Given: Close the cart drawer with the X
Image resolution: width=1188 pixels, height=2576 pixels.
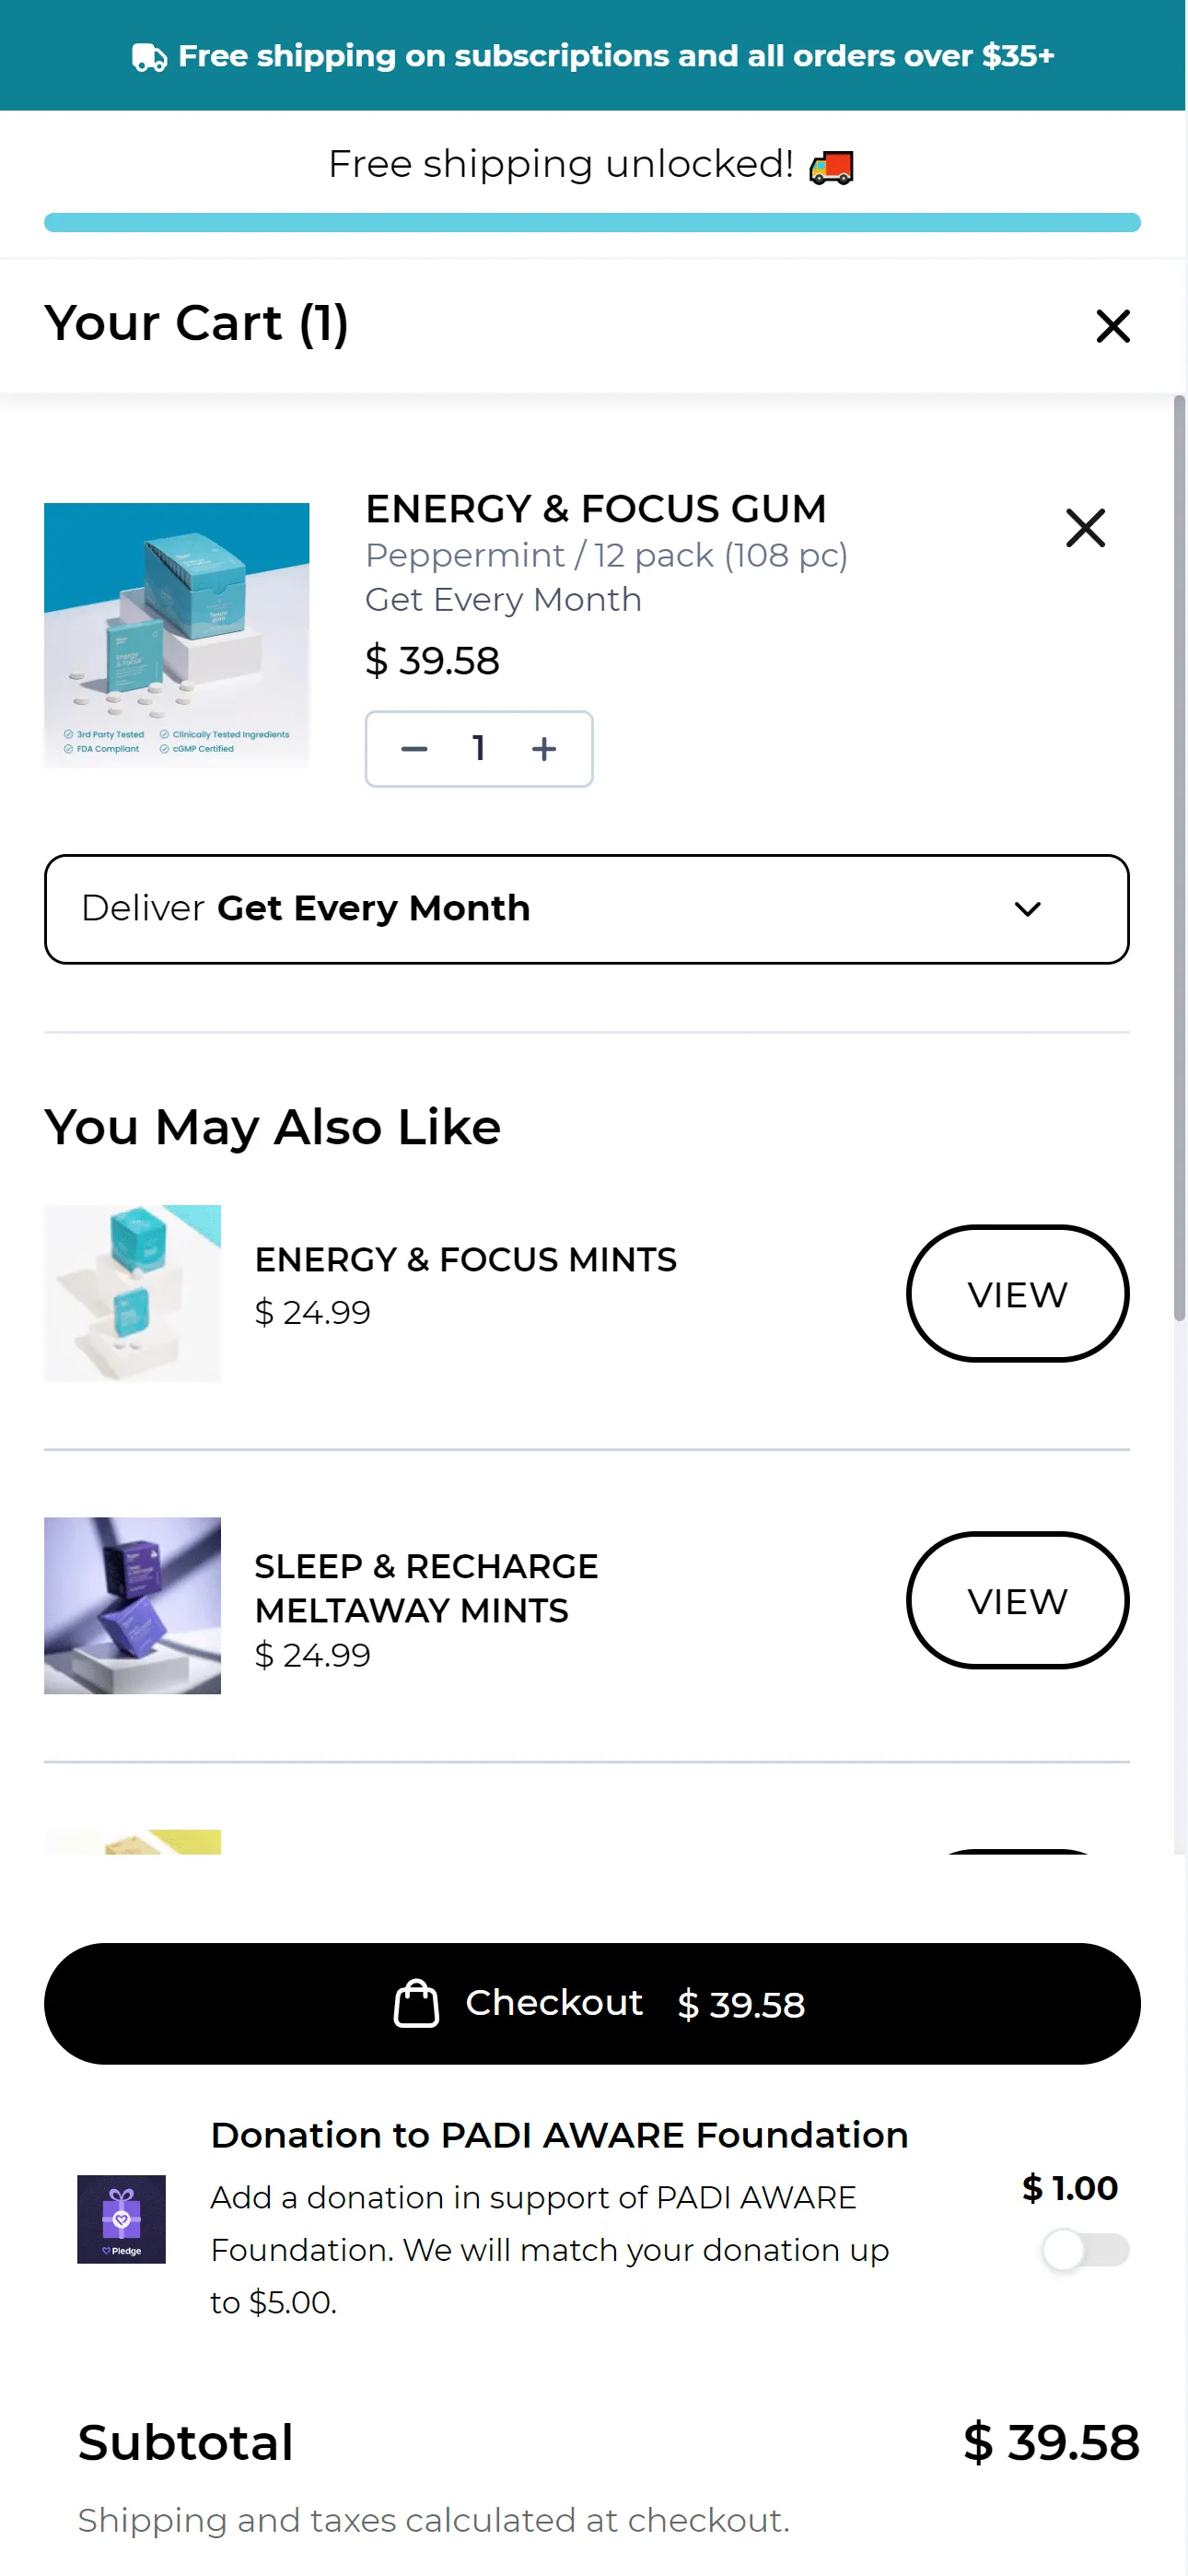Looking at the screenshot, I should coord(1112,326).
